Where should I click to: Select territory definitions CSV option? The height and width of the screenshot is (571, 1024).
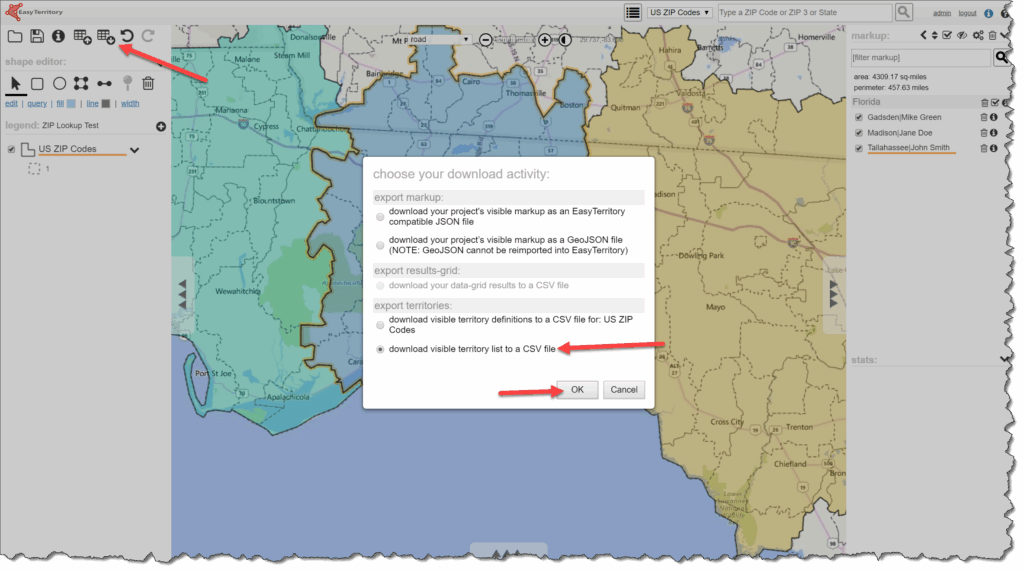(380, 325)
